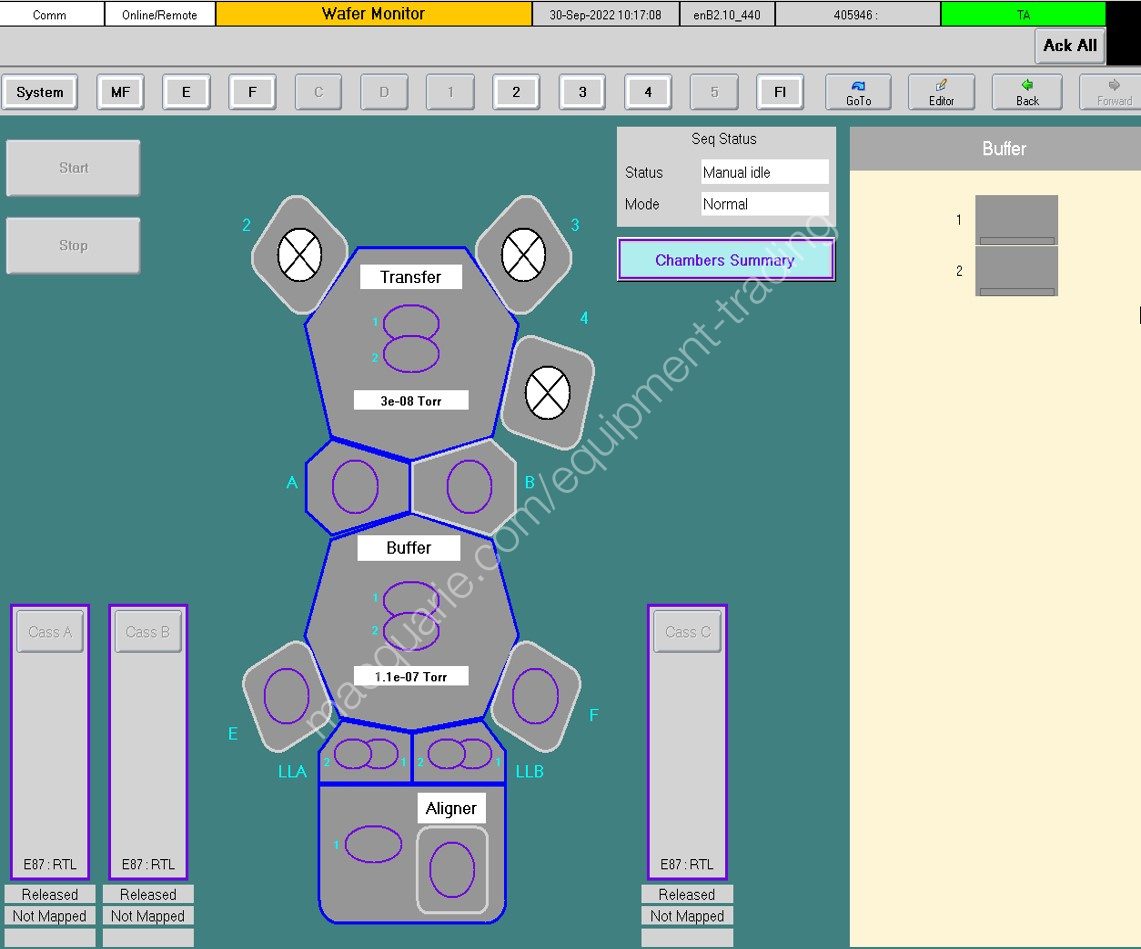Switch to the MF tab
Image resolution: width=1141 pixels, height=949 pixels.
pos(120,92)
